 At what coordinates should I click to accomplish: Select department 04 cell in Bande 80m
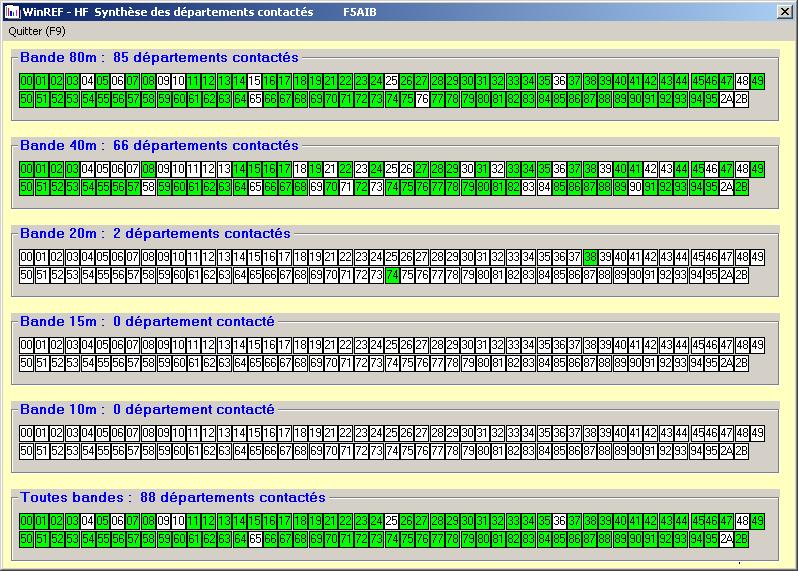(x=87, y=81)
